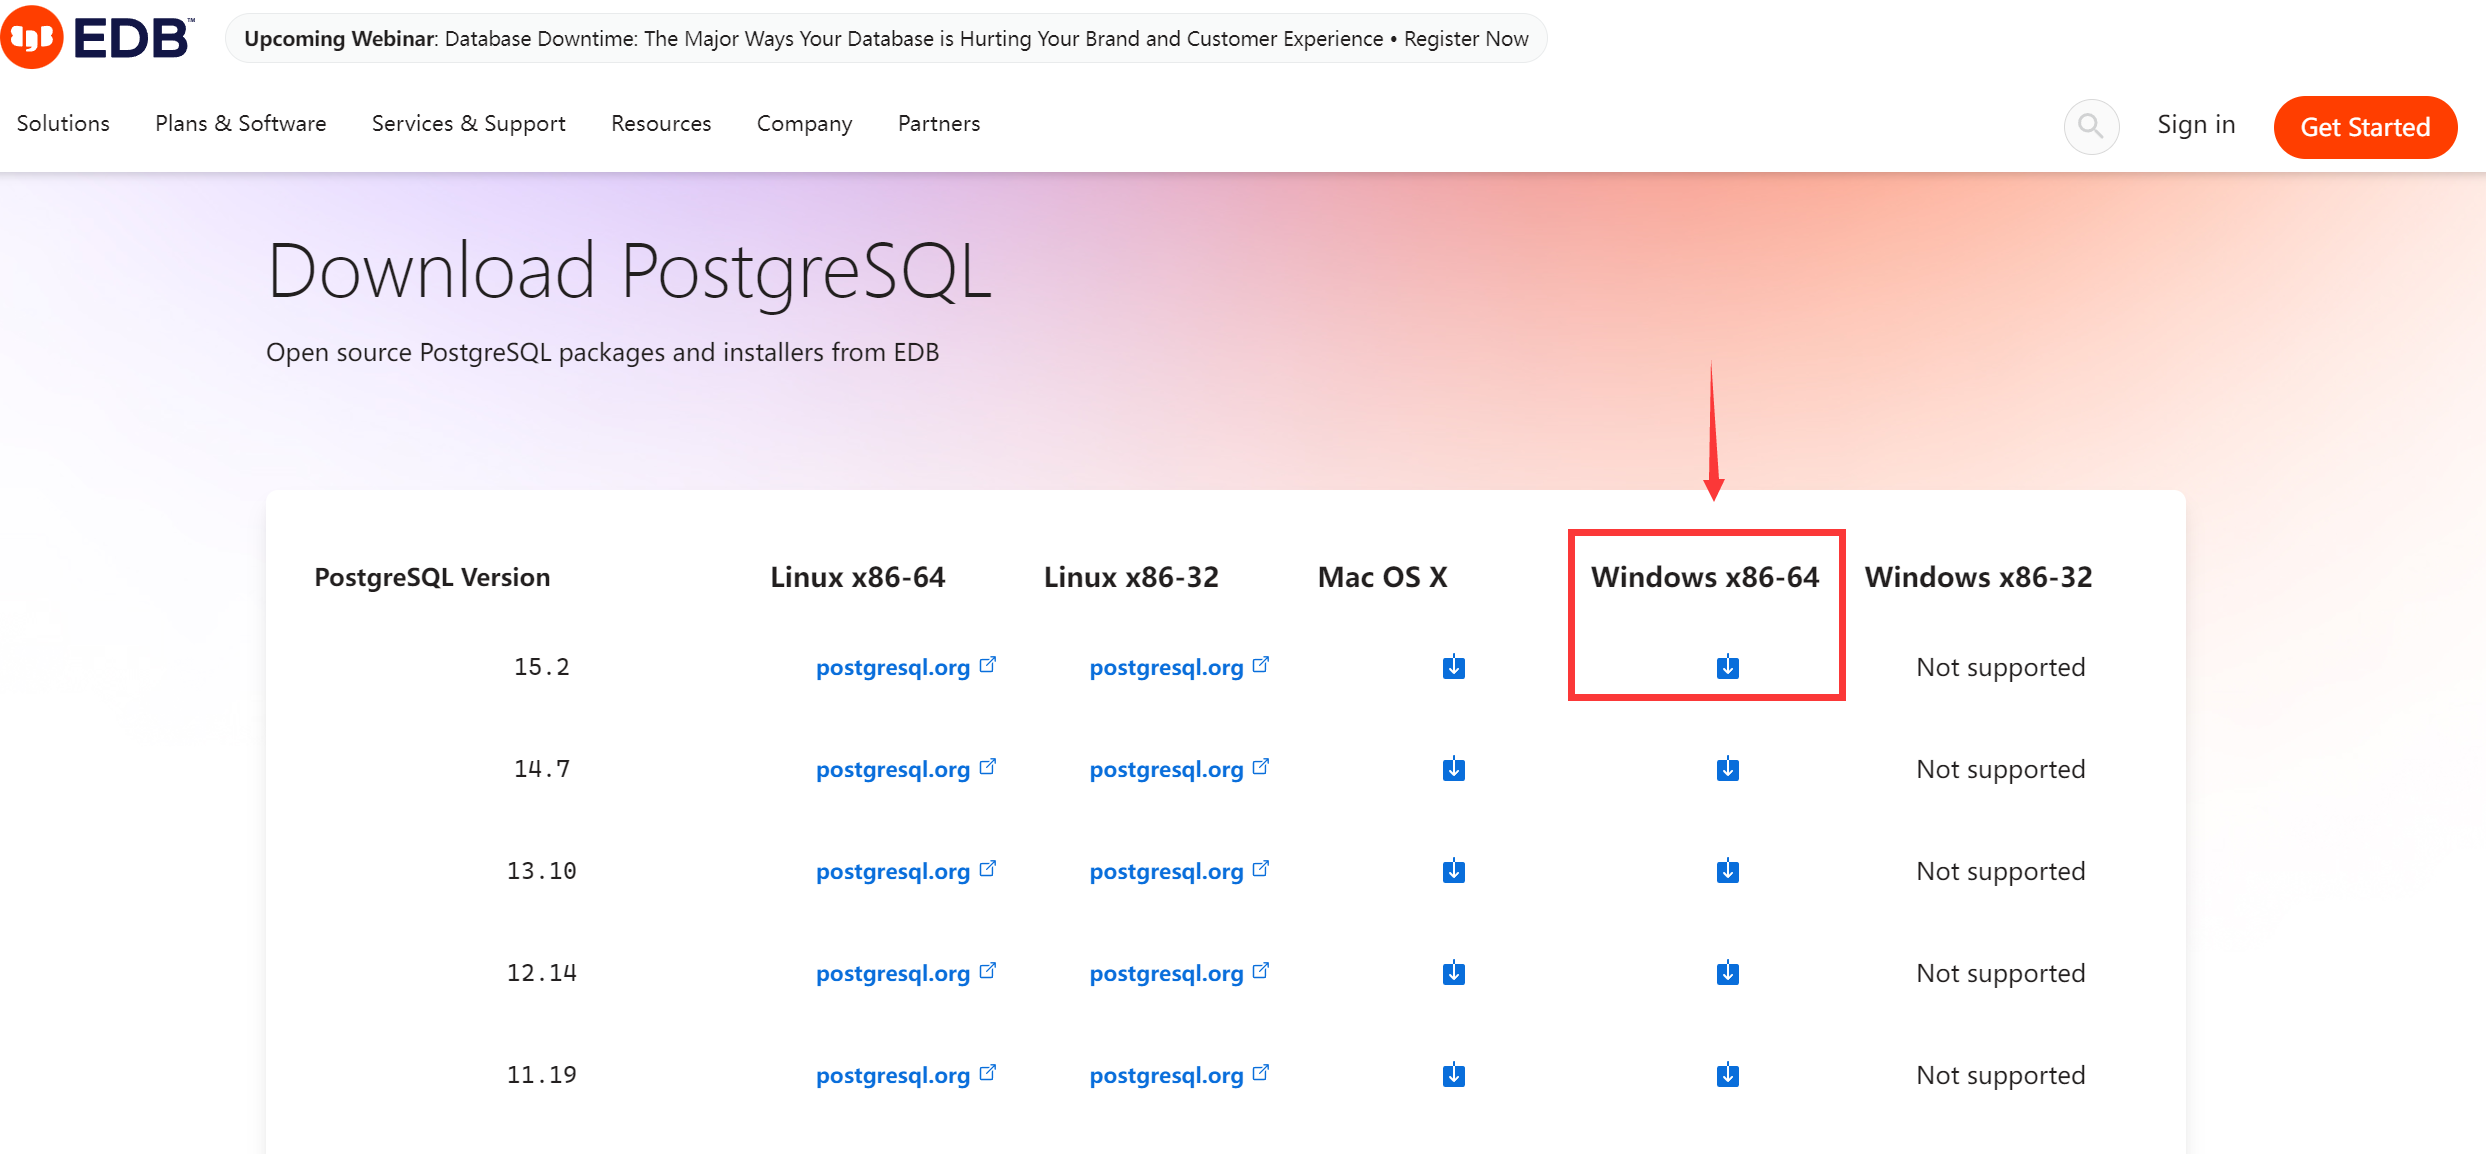Click the Mac OS X column header
2486x1154 pixels.
point(1382,577)
